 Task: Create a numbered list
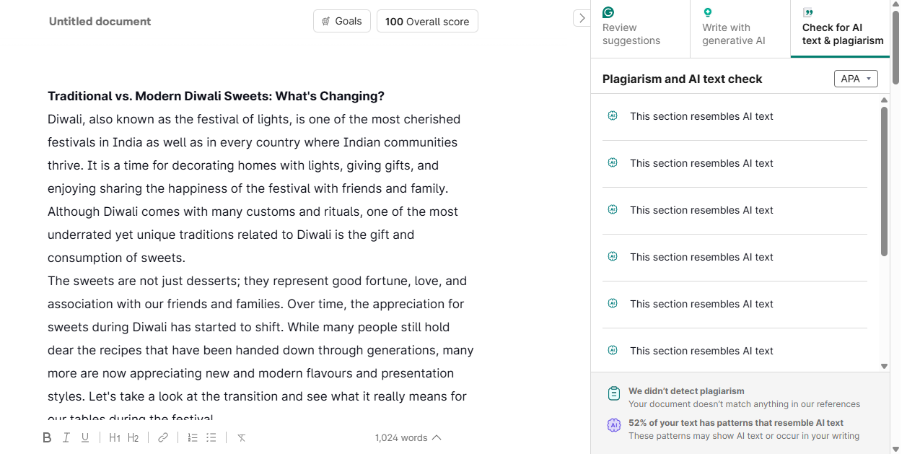click(x=192, y=438)
